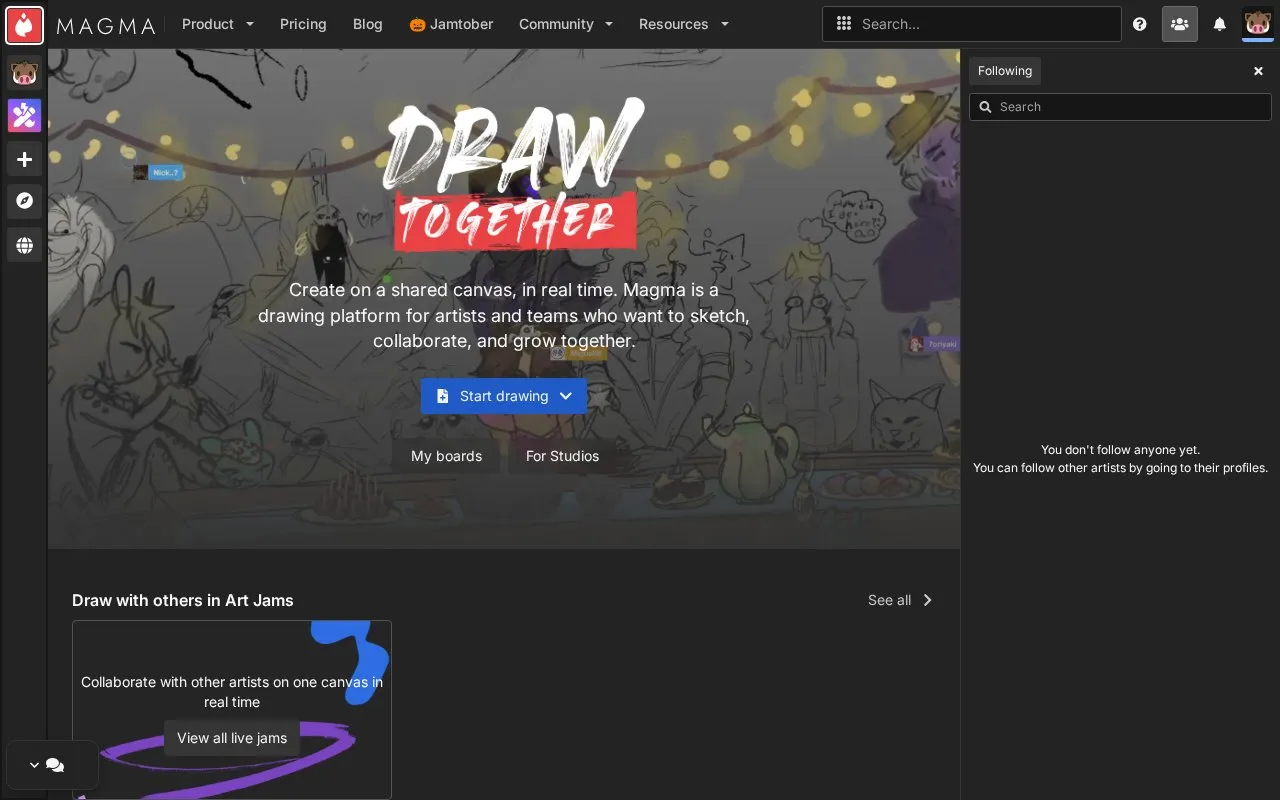1280x800 pixels.
Task: Open the purple paint-tools workspace icon
Action: coord(25,116)
